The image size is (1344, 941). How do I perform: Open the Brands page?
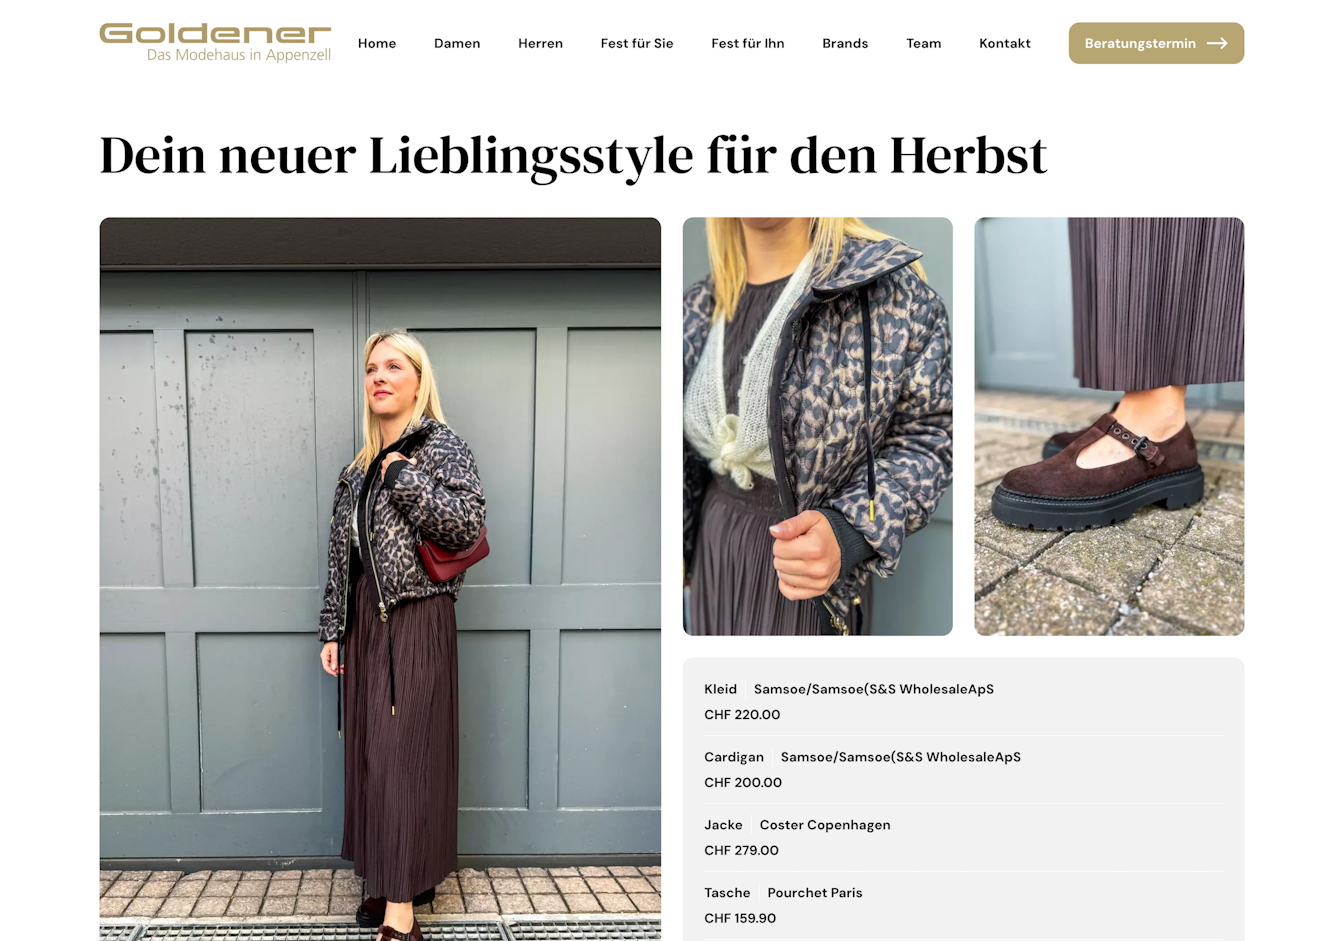click(x=845, y=43)
